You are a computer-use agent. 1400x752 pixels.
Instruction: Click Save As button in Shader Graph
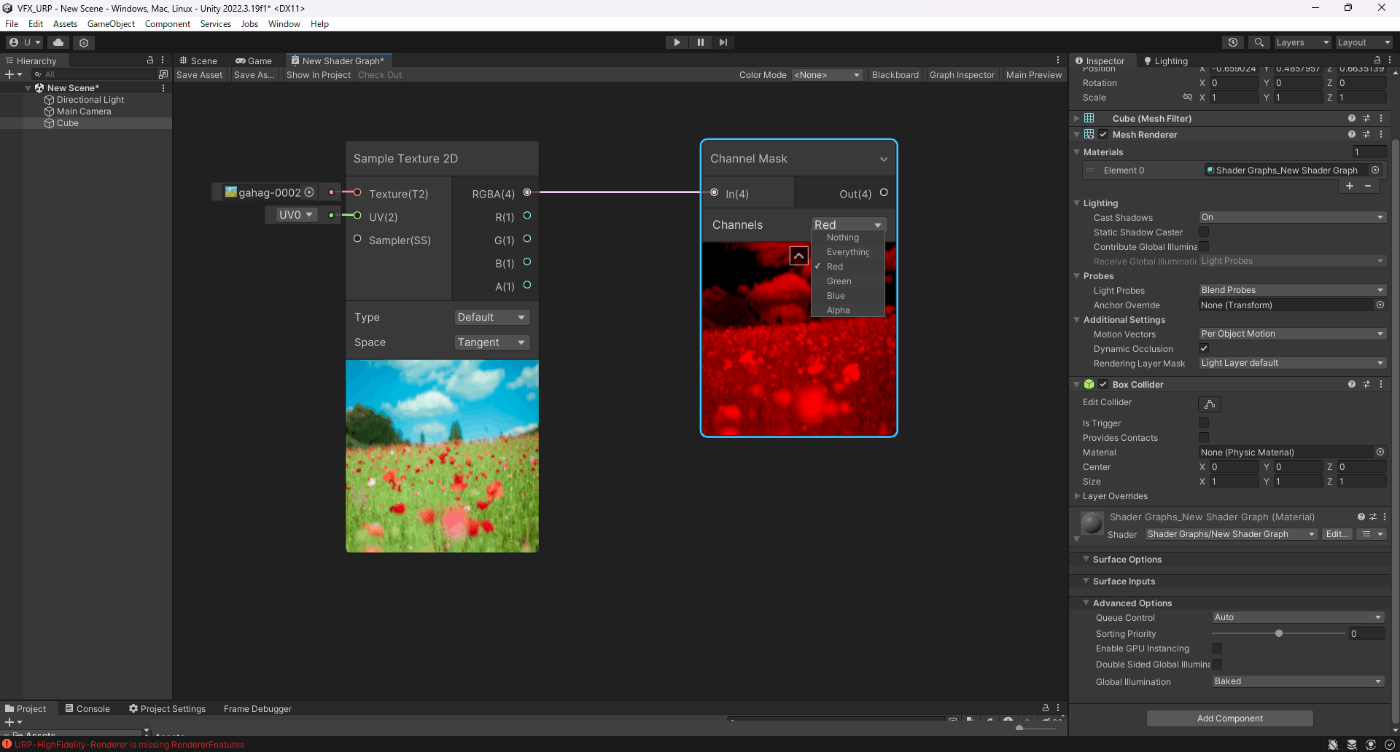tap(254, 75)
